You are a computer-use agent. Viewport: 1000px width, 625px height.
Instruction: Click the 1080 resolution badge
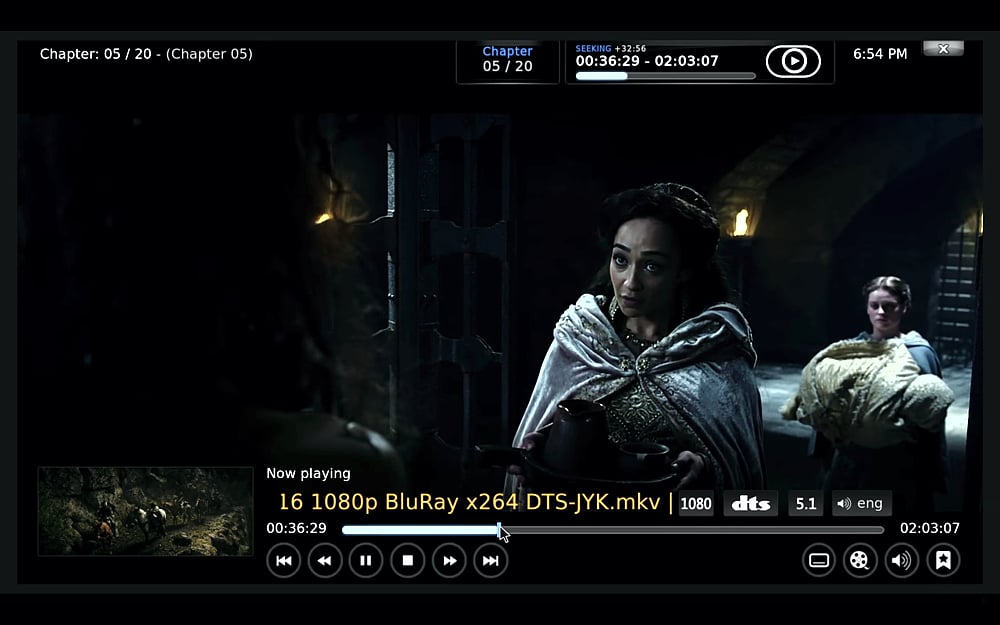[696, 504]
